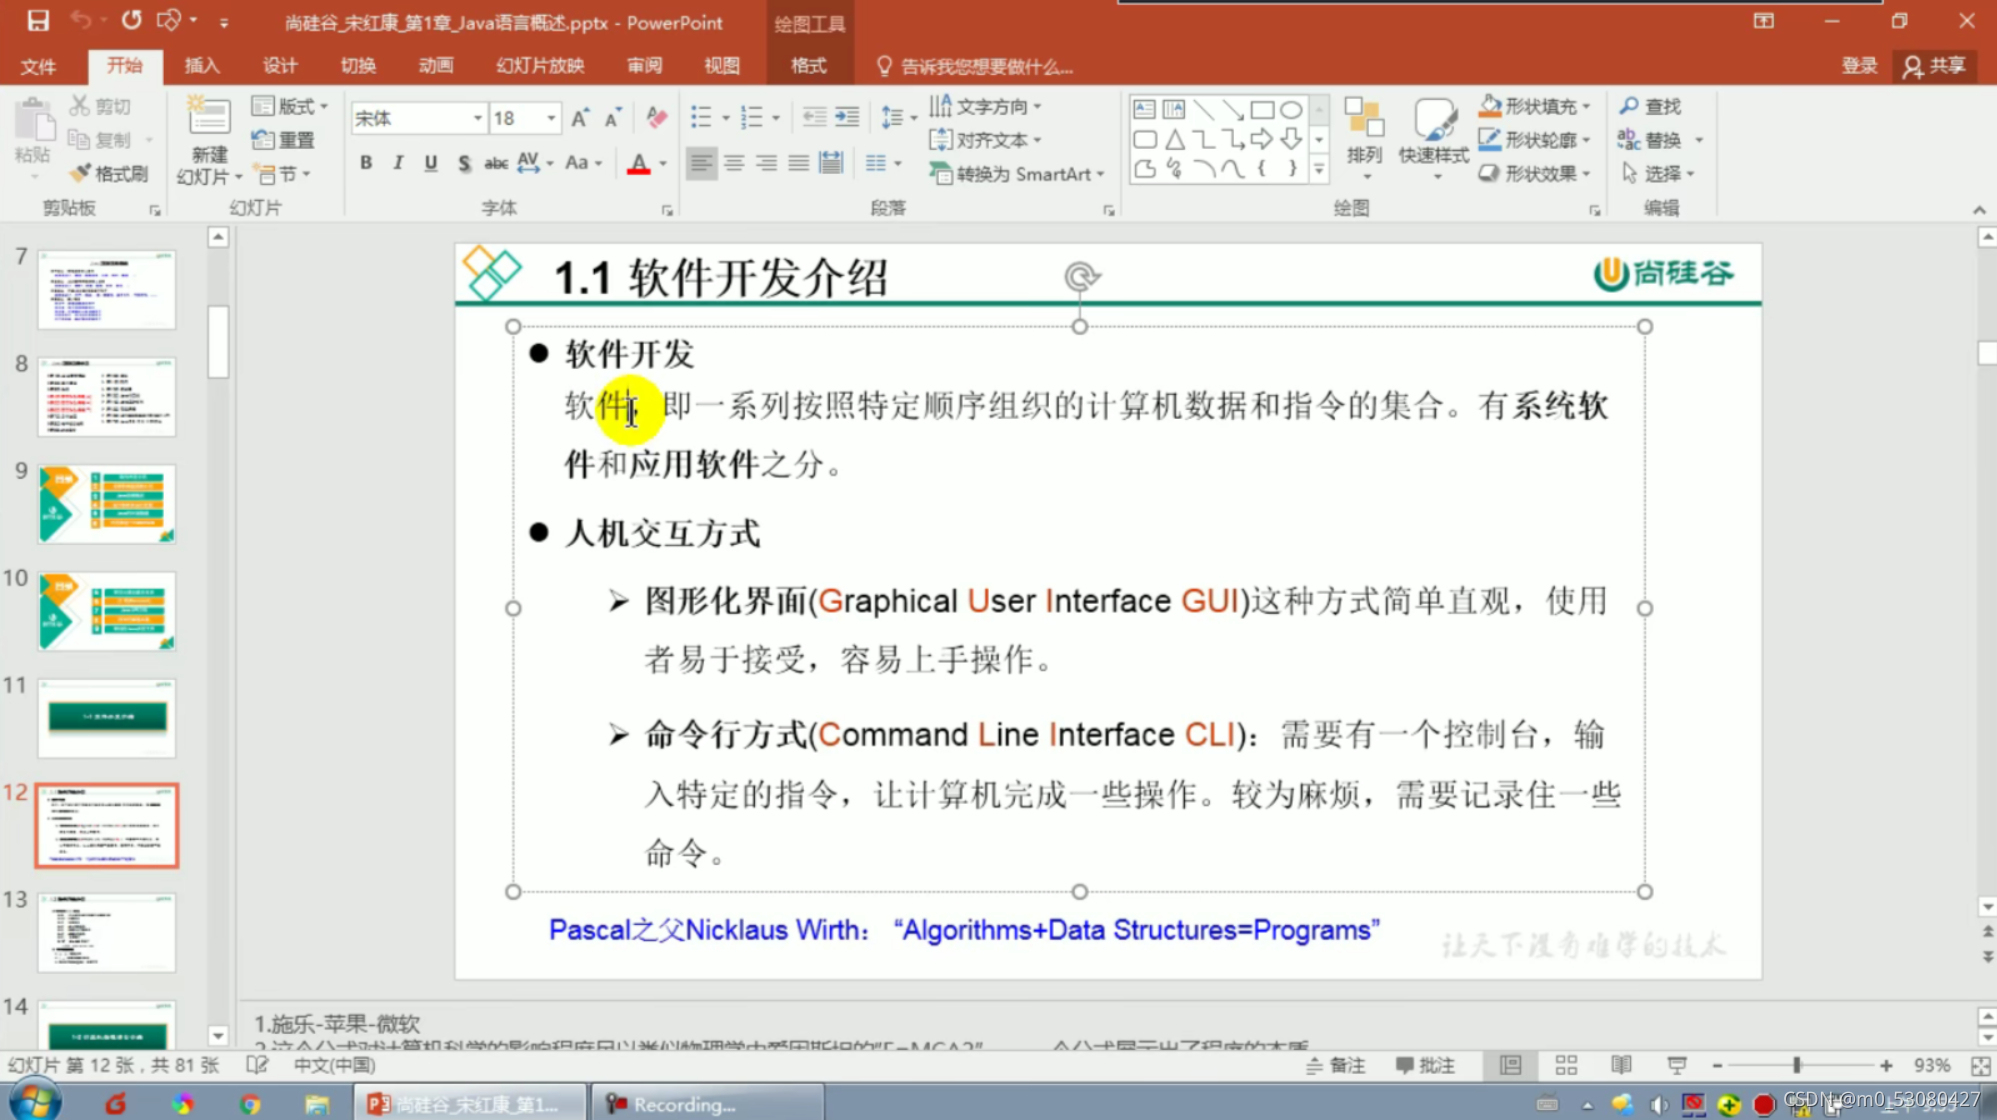Image resolution: width=1997 pixels, height=1120 pixels.
Task: Expand the font size dropdown showing 18
Action: (x=551, y=118)
